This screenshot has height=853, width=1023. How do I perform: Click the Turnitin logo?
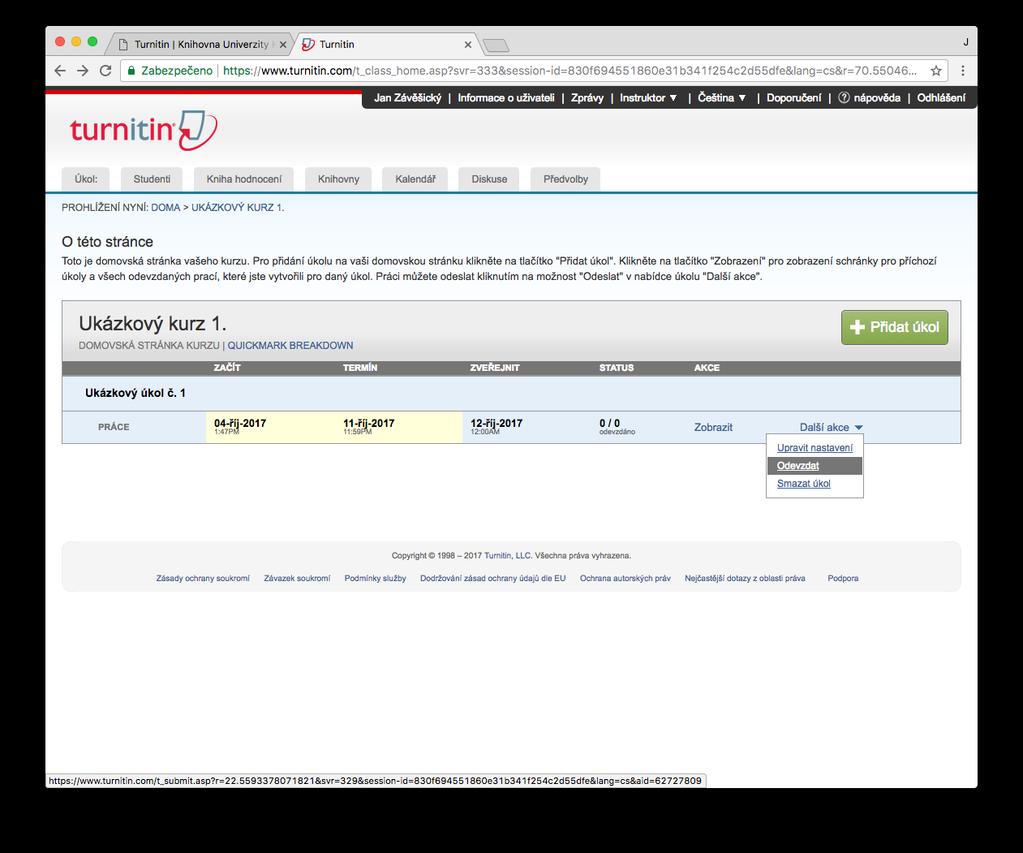144,130
